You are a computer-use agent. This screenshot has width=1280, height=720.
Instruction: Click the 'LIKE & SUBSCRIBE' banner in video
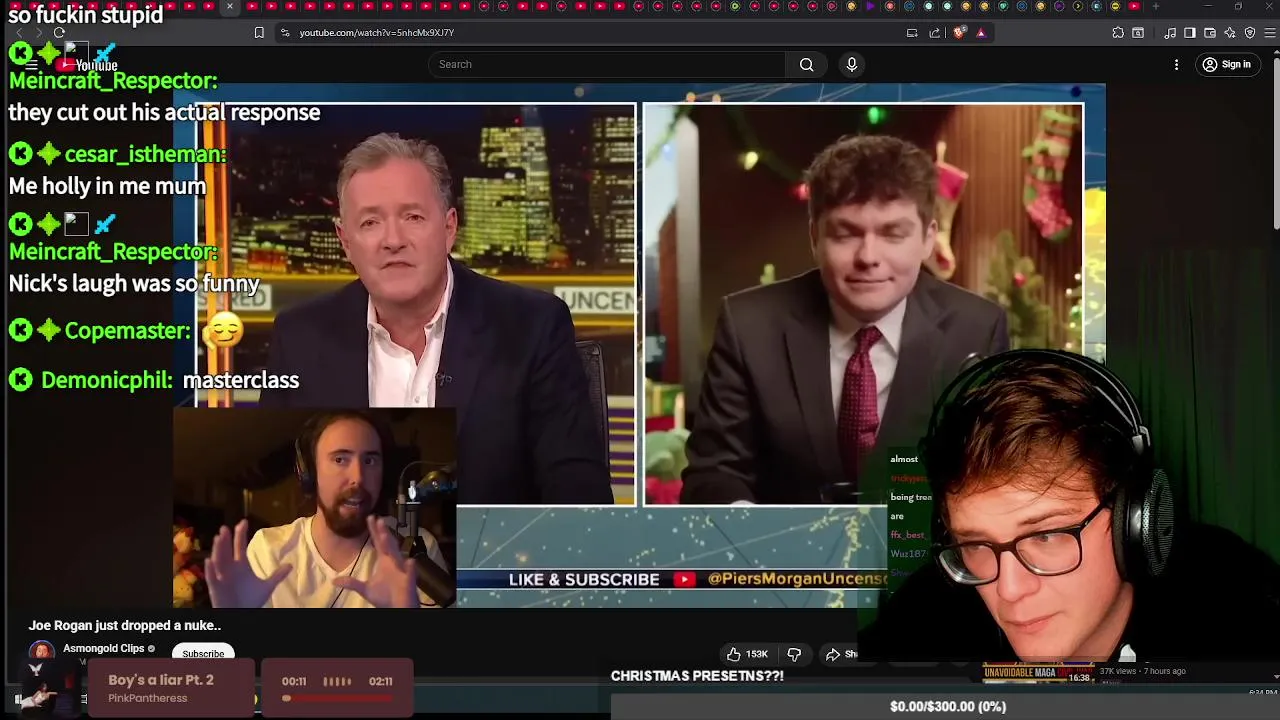pos(584,580)
